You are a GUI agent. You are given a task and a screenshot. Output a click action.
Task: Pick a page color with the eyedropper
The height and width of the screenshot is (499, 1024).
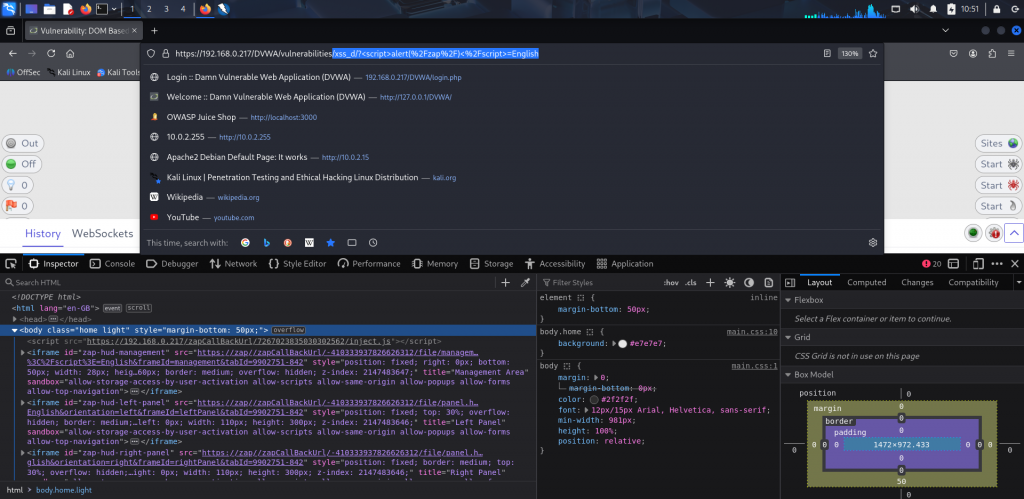tap(524, 283)
